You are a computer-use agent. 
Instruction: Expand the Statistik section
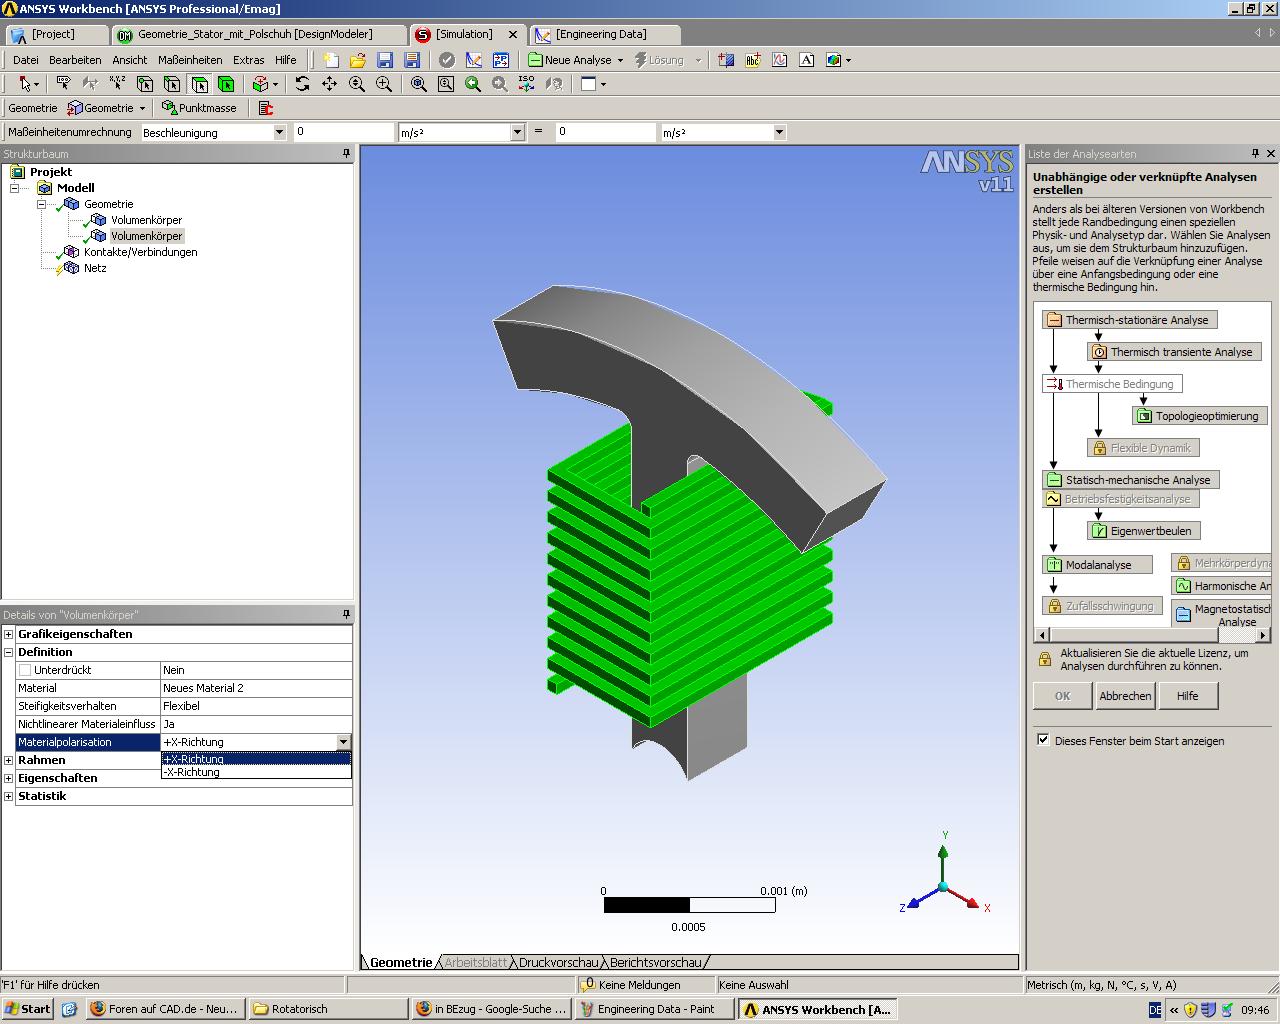point(9,796)
